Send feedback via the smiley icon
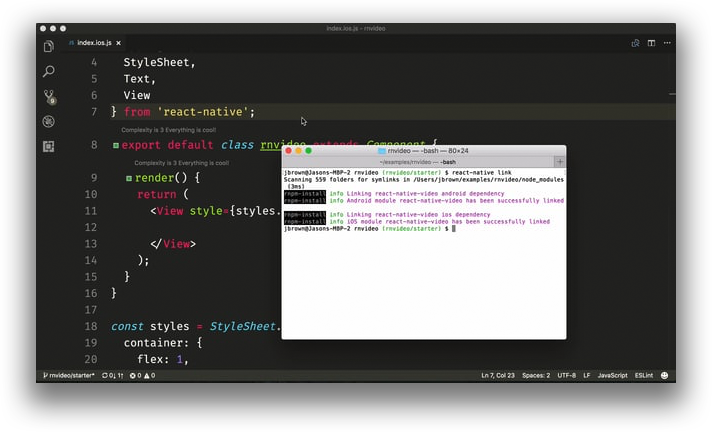The image size is (712, 432). pyautogui.click(x=664, y=375)
